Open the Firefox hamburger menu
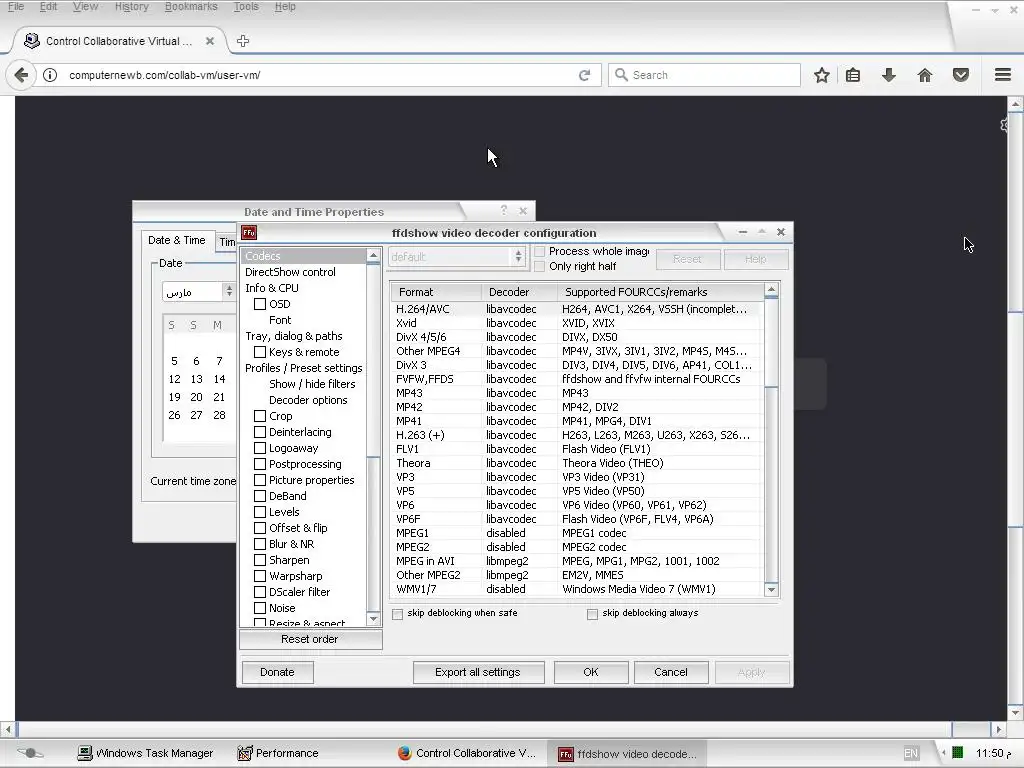Image resolution: width=1024 pixels, height=768 pixels. (1003, 75)
